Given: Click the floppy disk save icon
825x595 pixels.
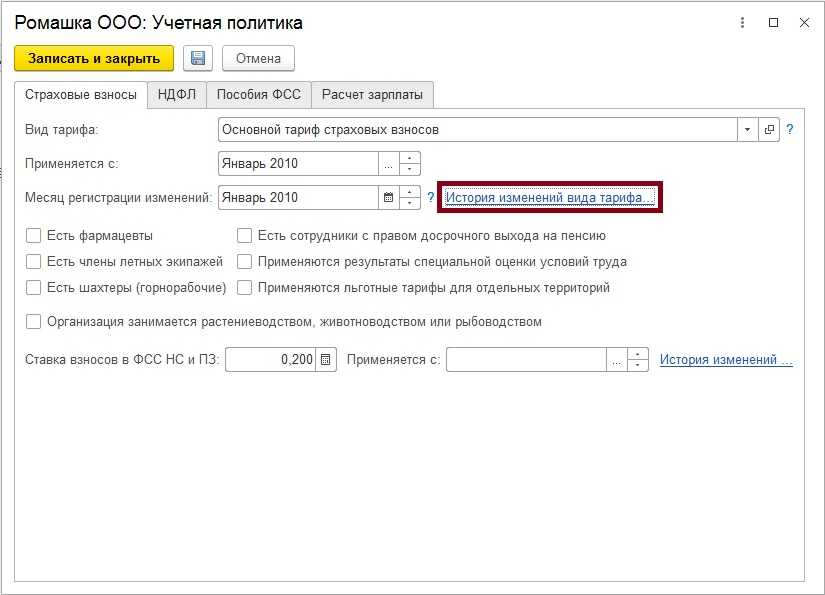Looking at the screenshot, I should [198, 58].
